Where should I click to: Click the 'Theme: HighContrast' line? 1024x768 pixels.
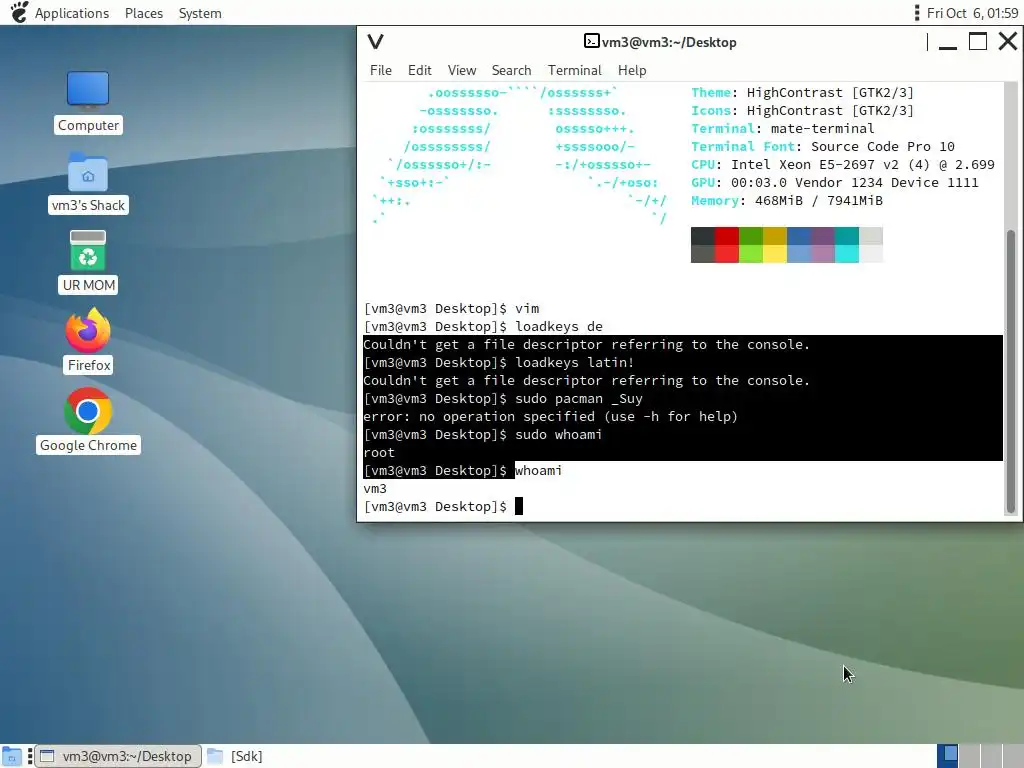click(x=802, y=93)
